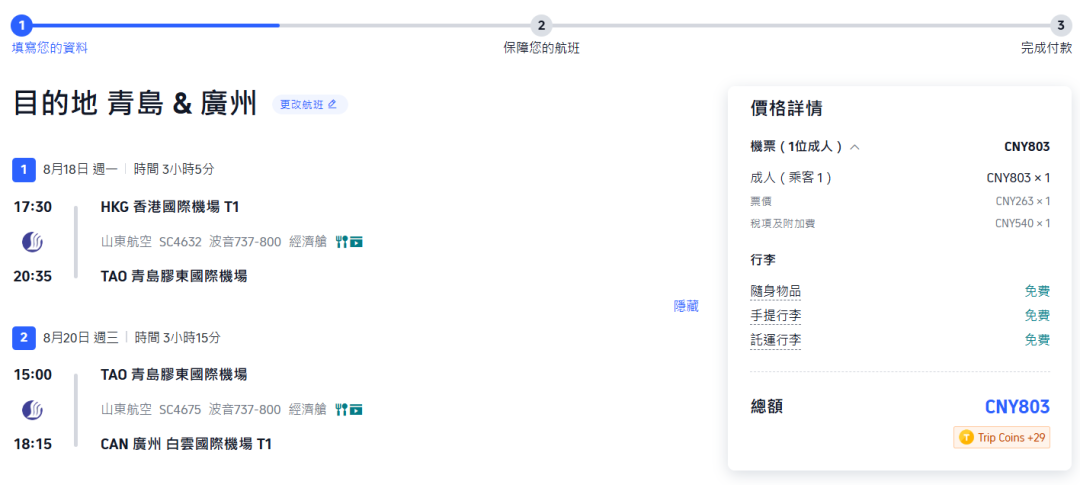Click the meal icon on flight SC4675
This screenshot has height=485, width=1080.
(x=341, y=410)
